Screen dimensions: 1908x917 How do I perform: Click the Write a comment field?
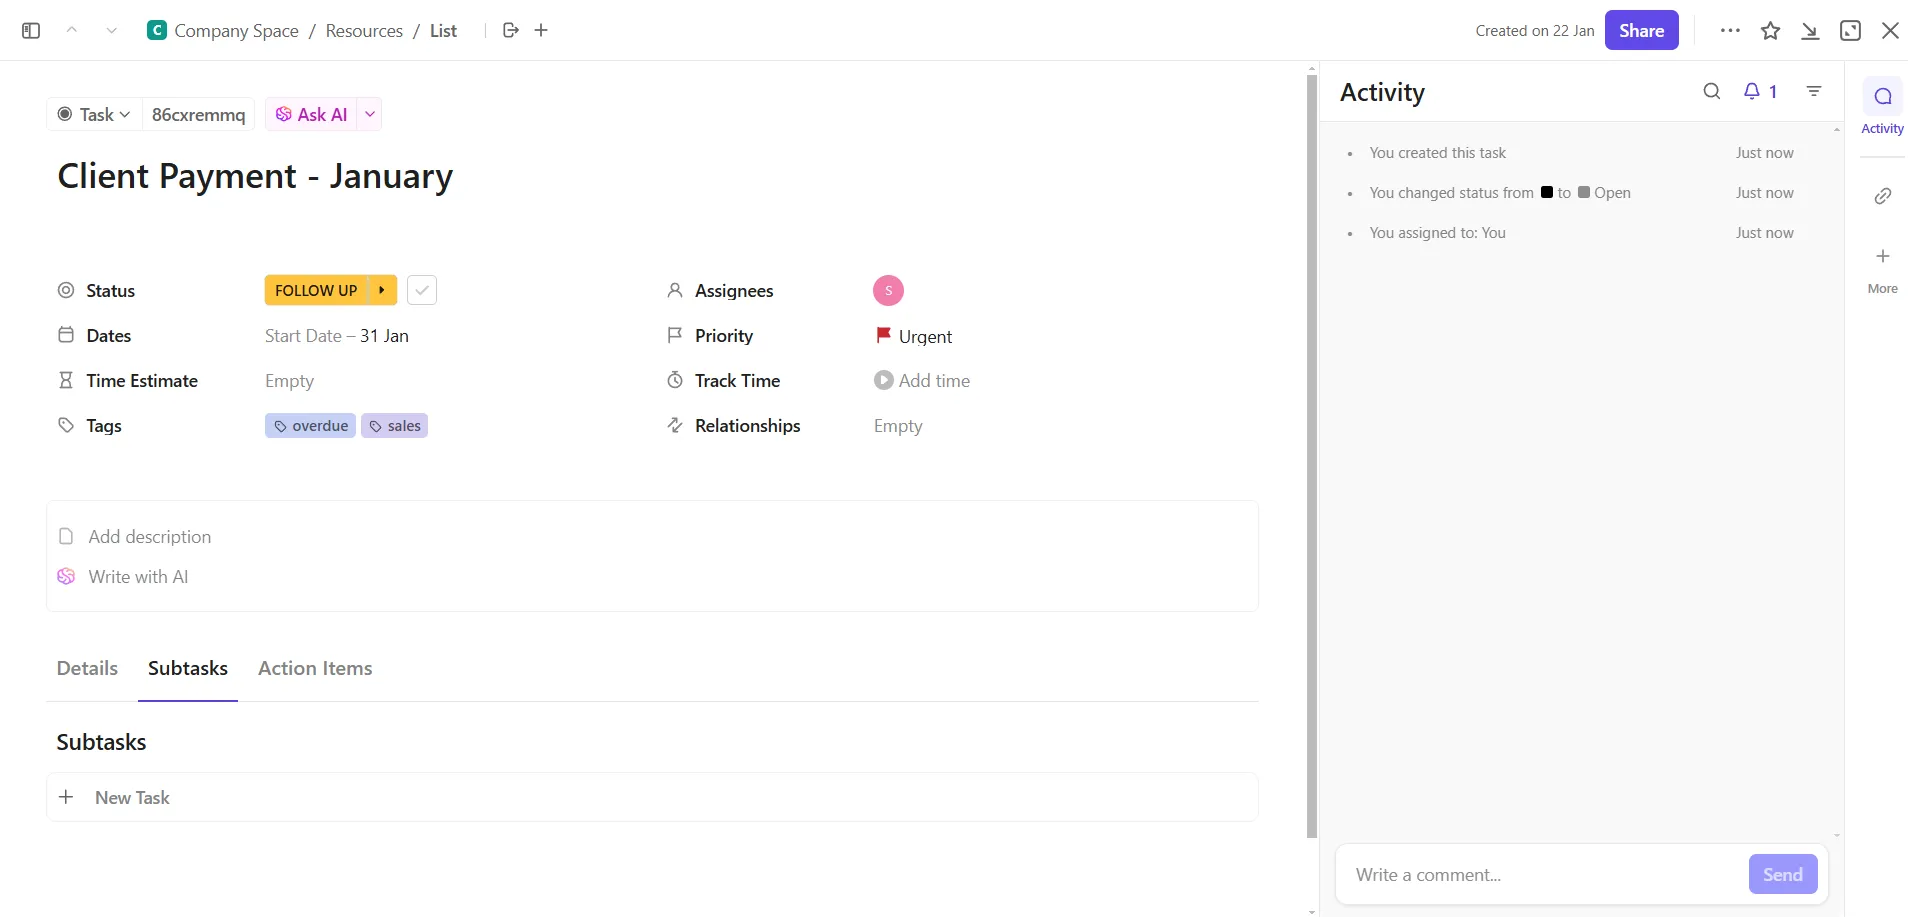1540,875
